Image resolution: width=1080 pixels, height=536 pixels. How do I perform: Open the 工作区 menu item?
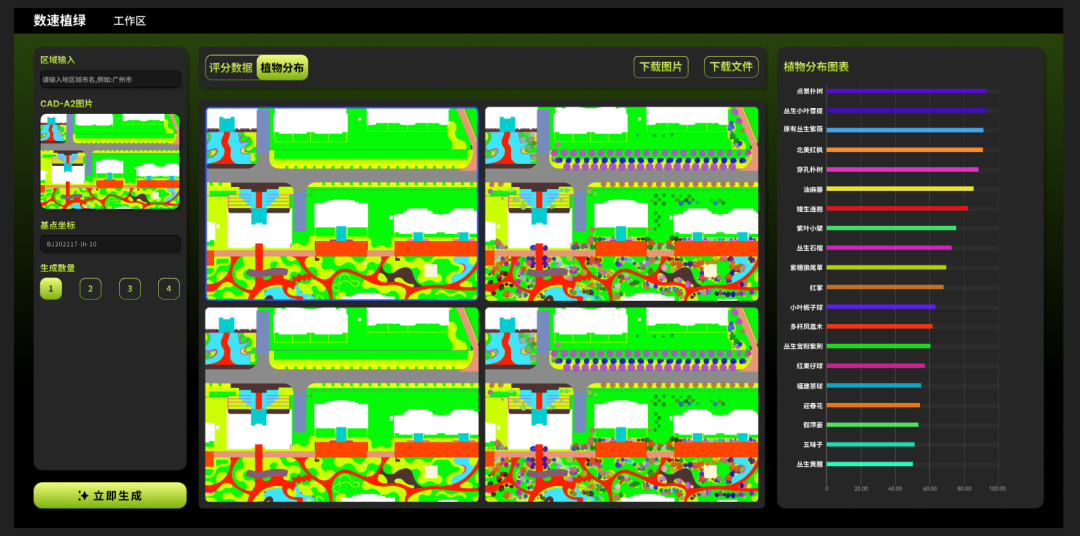(x=129, y=21)
